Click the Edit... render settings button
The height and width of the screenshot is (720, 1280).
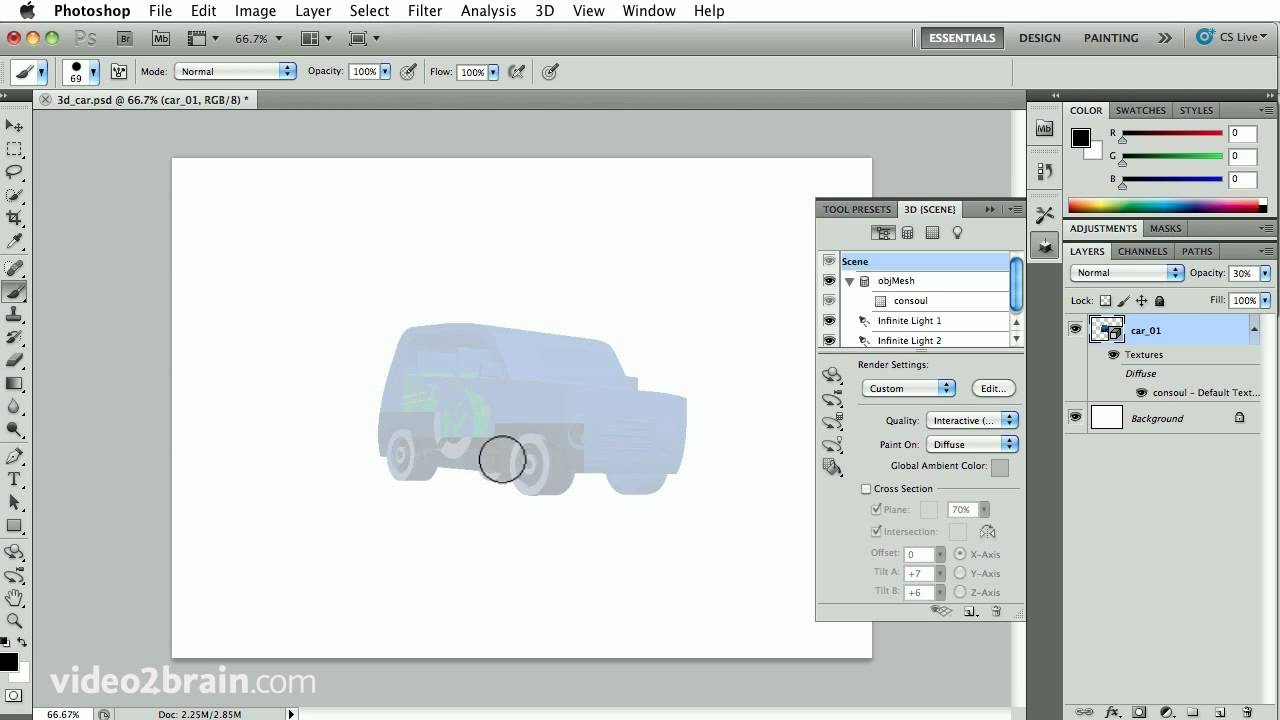(x=992, y=388)
